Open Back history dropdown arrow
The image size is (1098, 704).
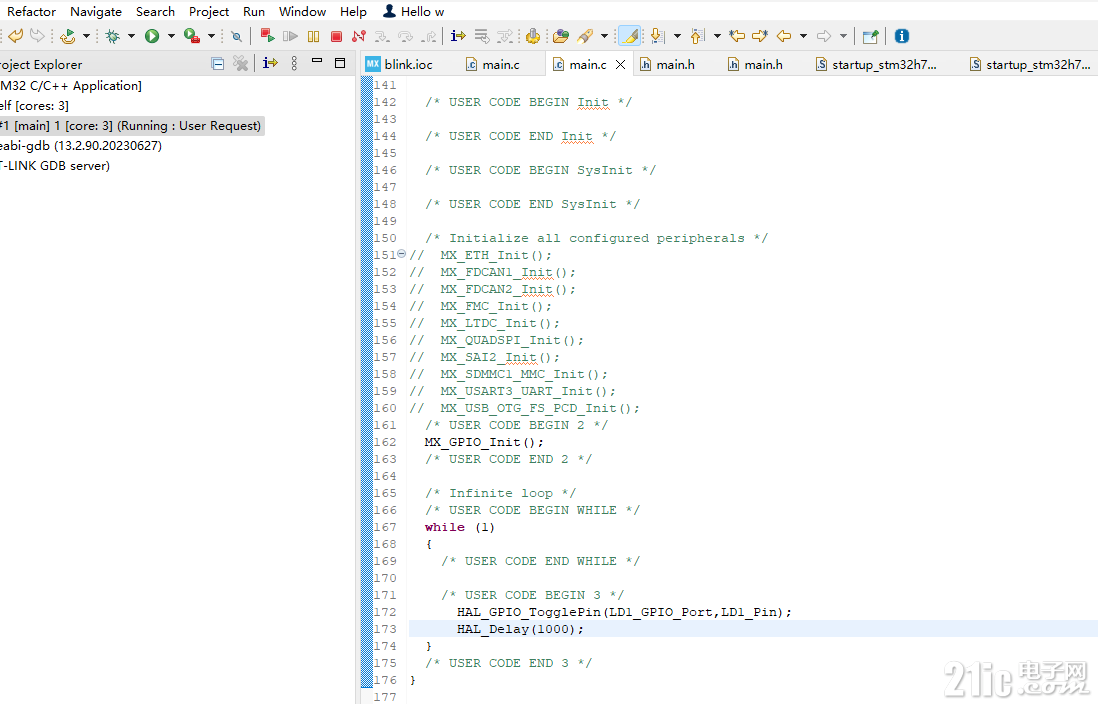coord(803,36)
